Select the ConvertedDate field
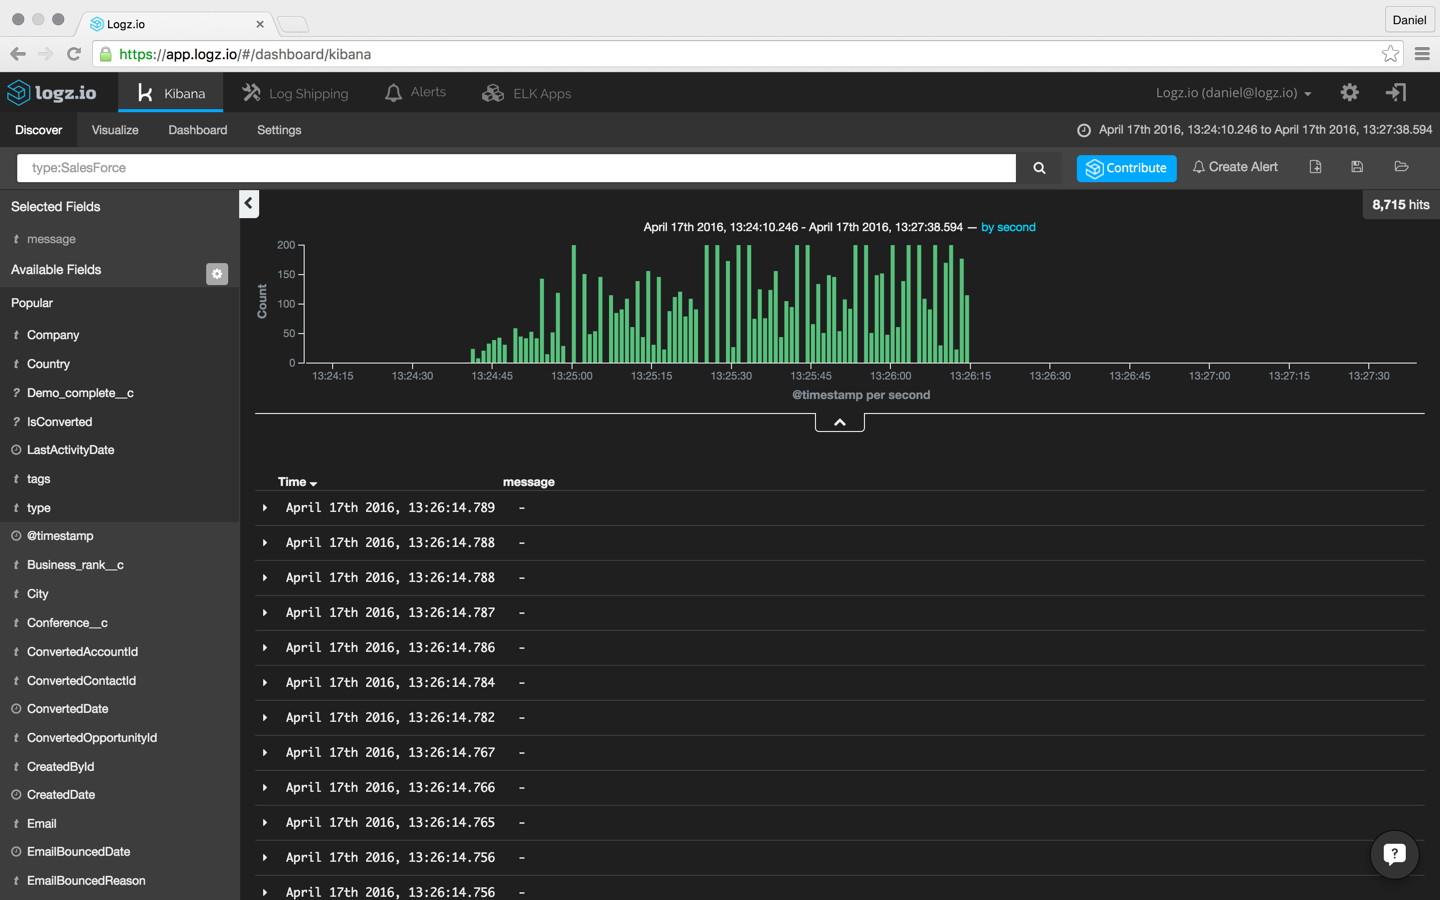1440x900 pixels. coord(67,709)
